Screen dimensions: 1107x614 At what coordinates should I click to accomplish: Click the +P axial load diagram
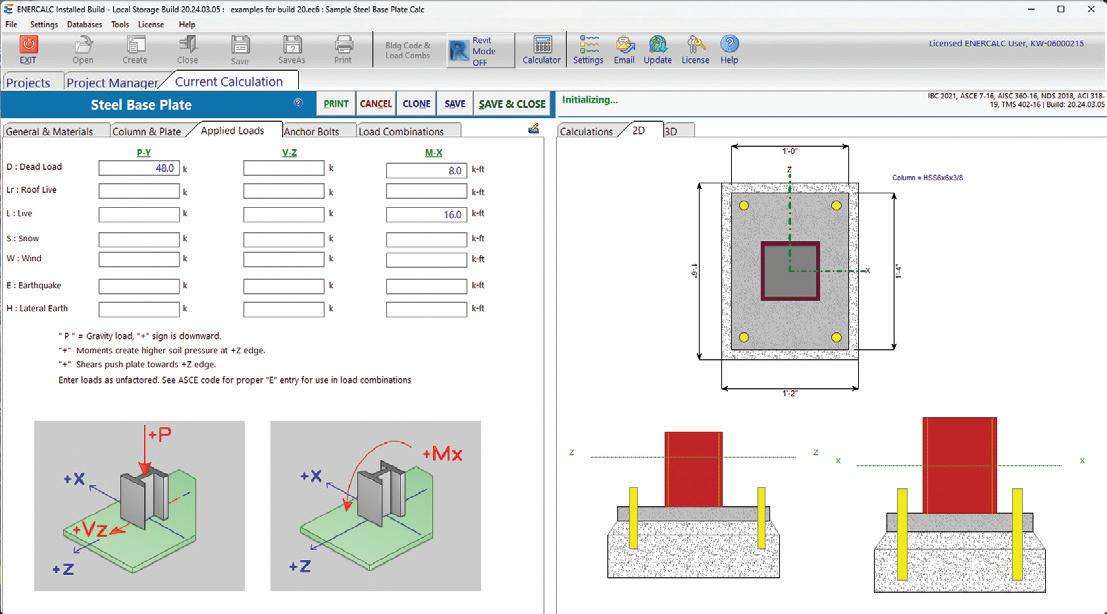pyautogui.click(x=139, y=506)
